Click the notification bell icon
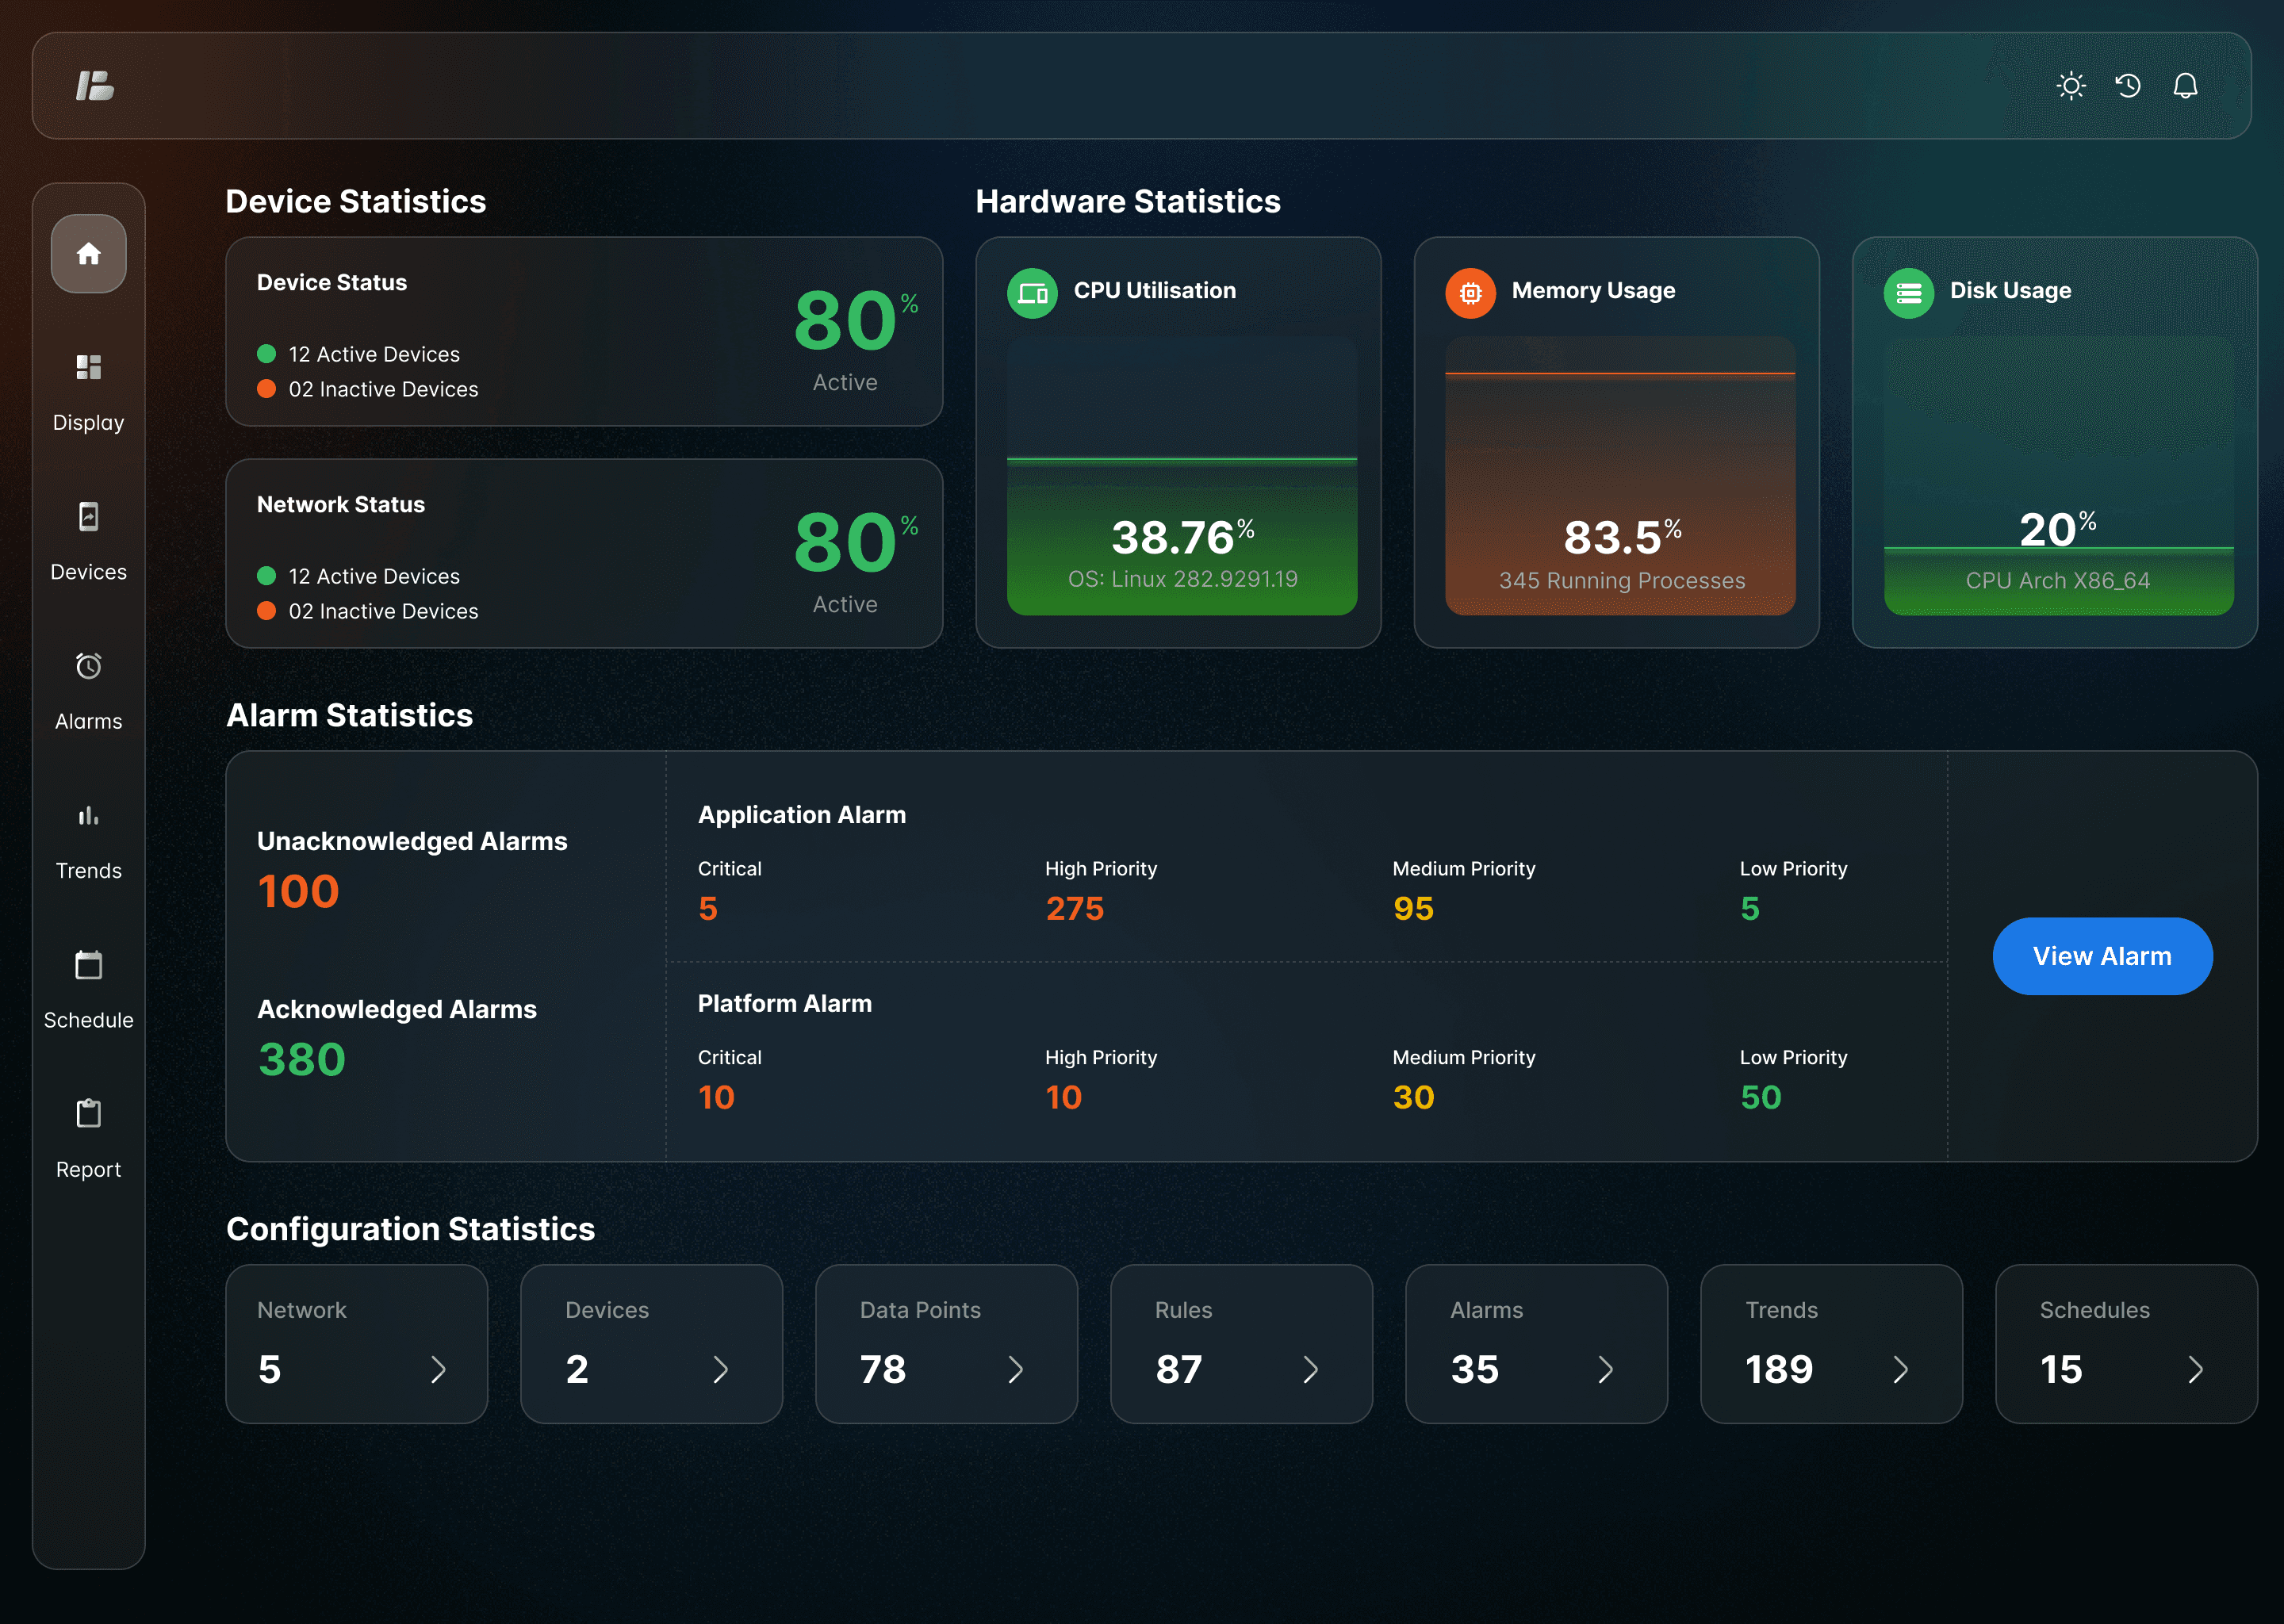Screen dimensions: 2284x1624 tap(2185, 86)
